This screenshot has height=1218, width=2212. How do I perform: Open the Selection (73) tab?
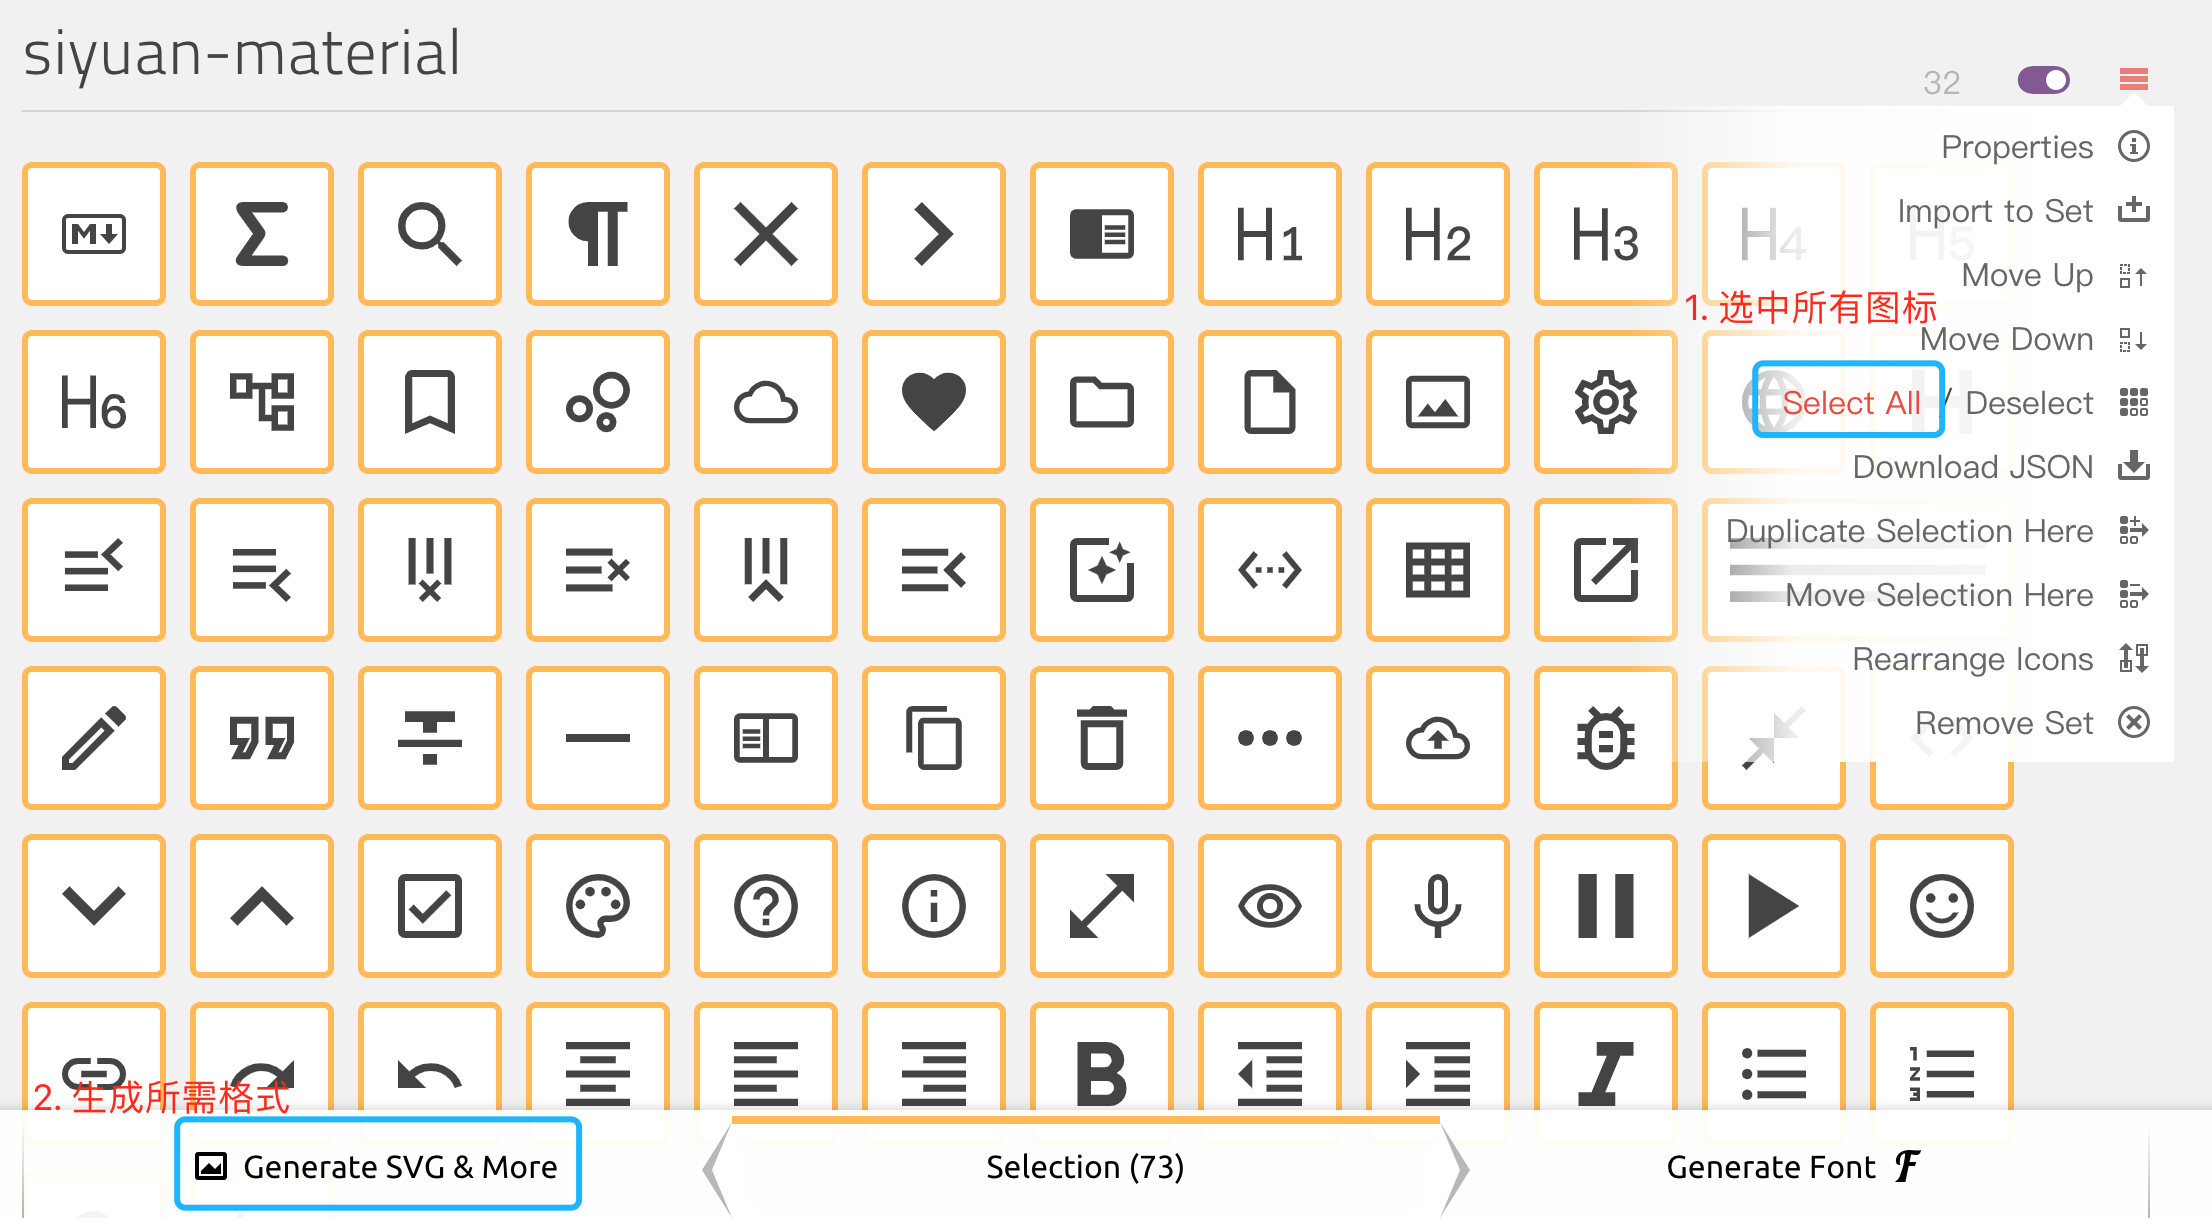click(x=1085, y=1166)
